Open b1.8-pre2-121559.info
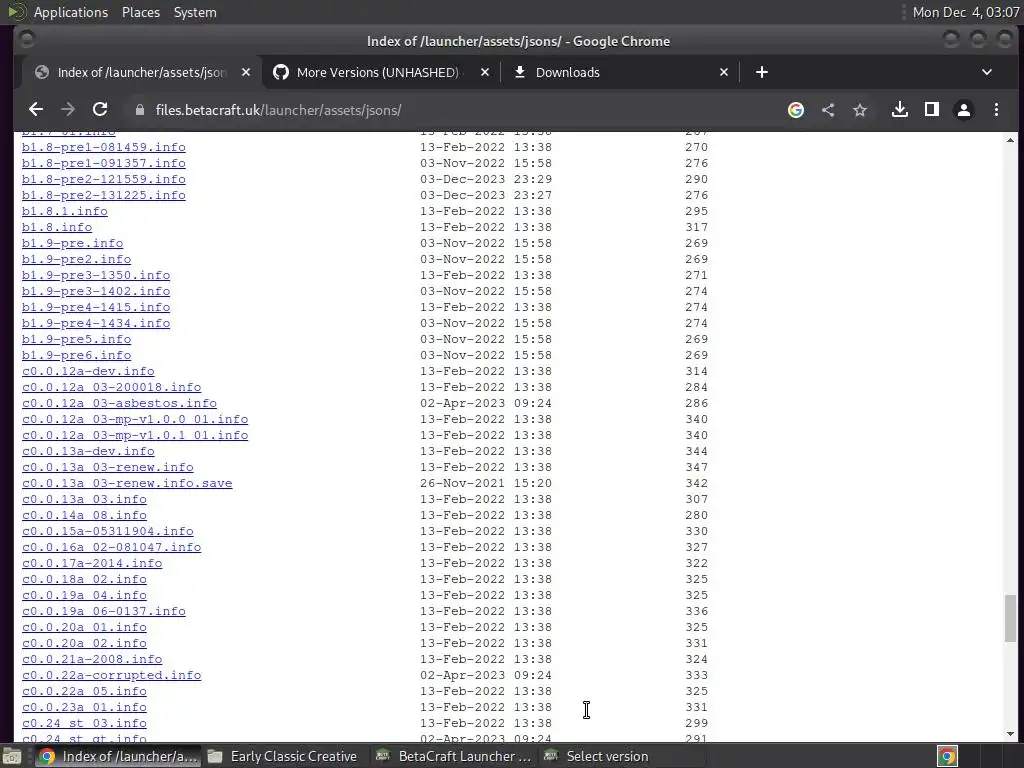The height and width of the screenshot is (768, 1024). tap(103, 179)
